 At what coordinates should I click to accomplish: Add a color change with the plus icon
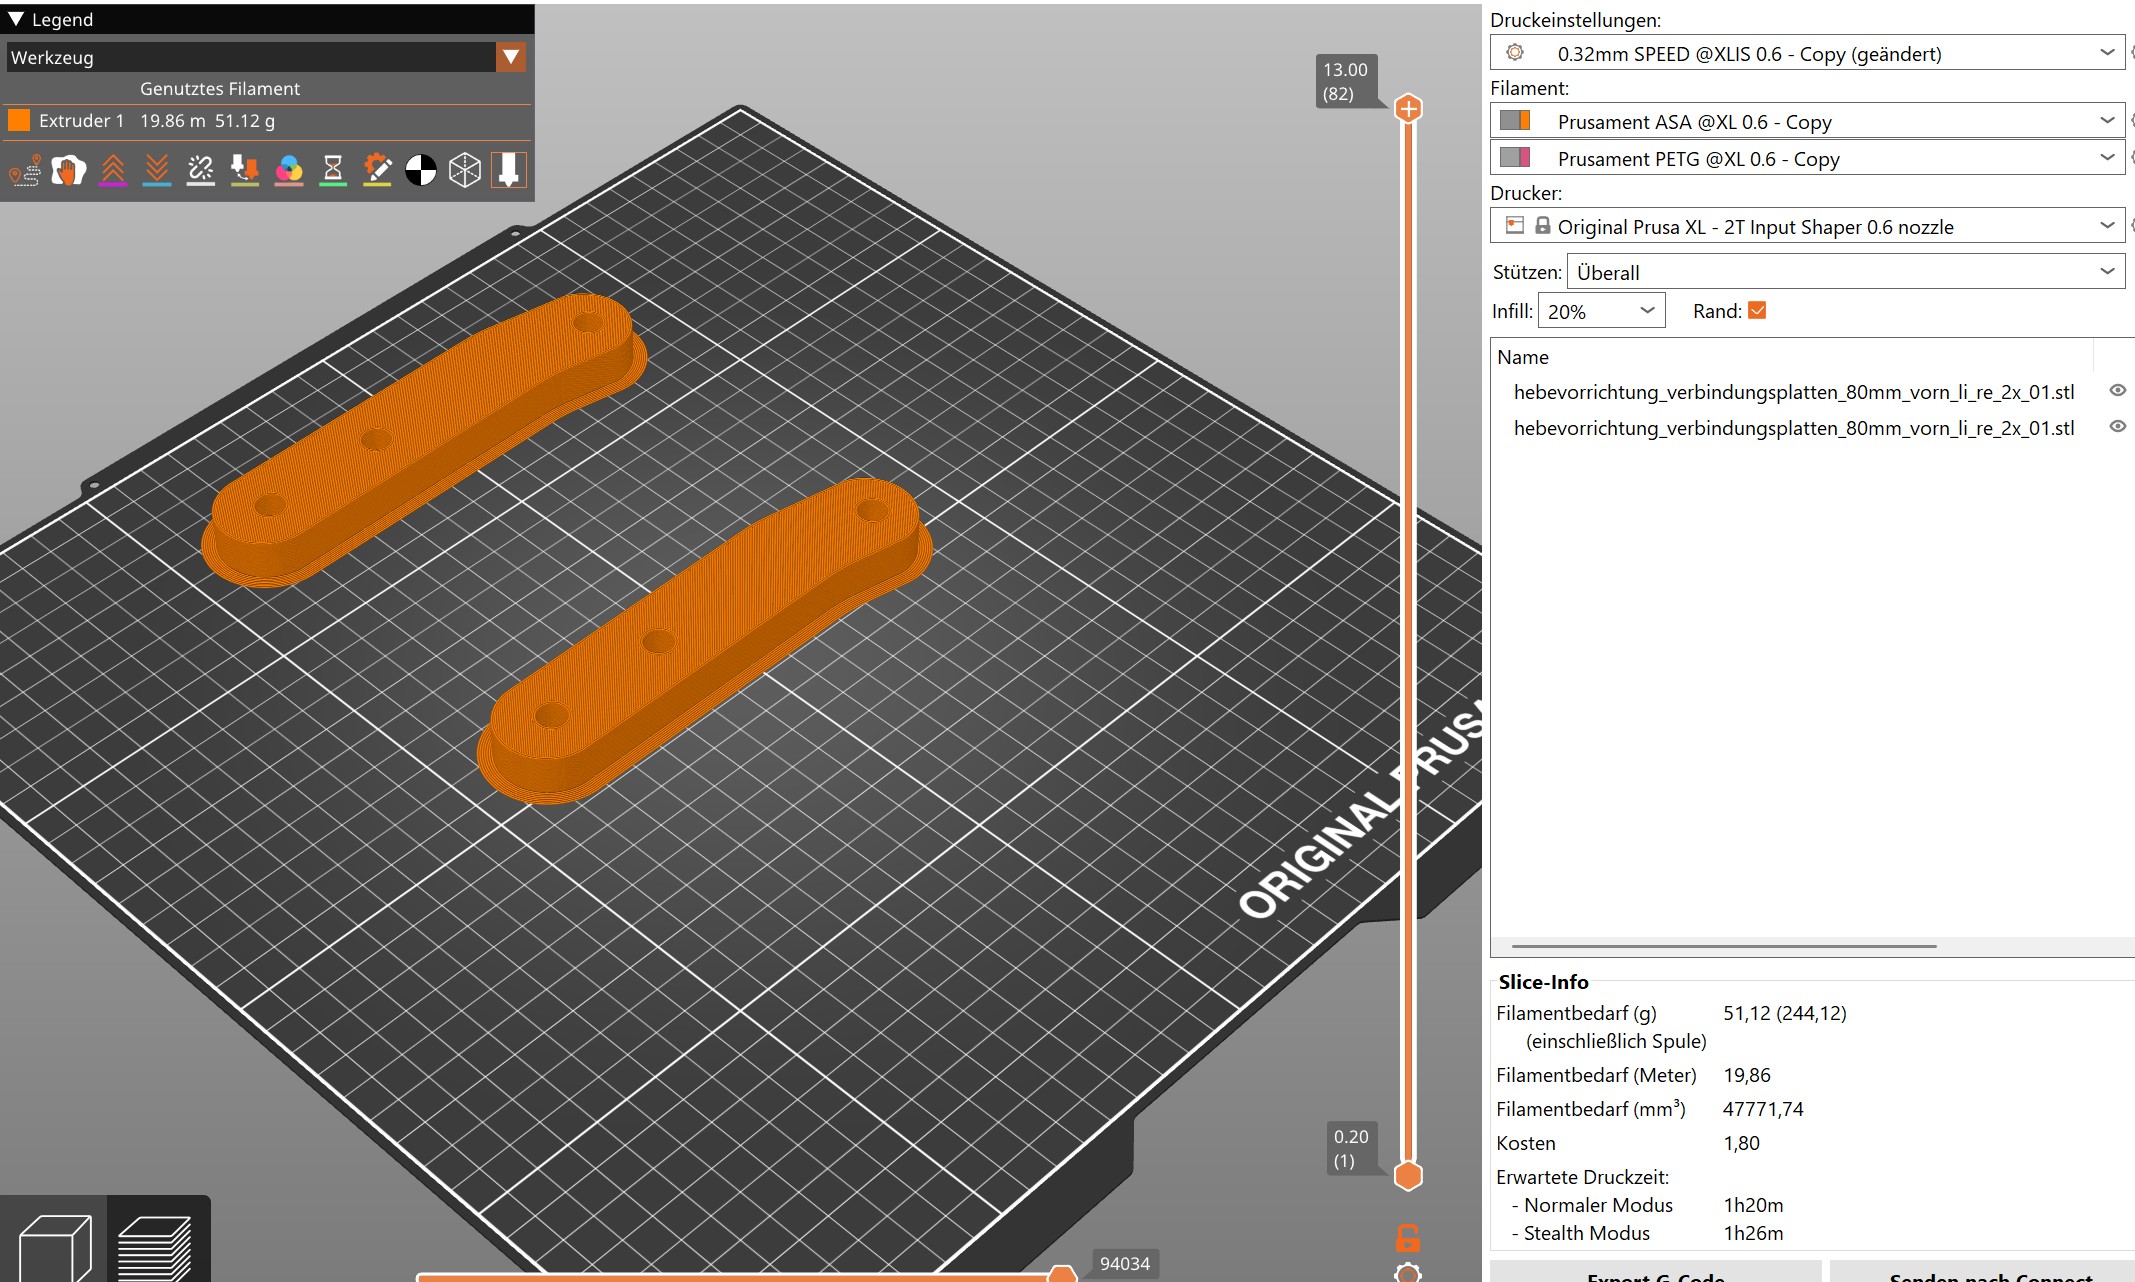coord(1408,108)
